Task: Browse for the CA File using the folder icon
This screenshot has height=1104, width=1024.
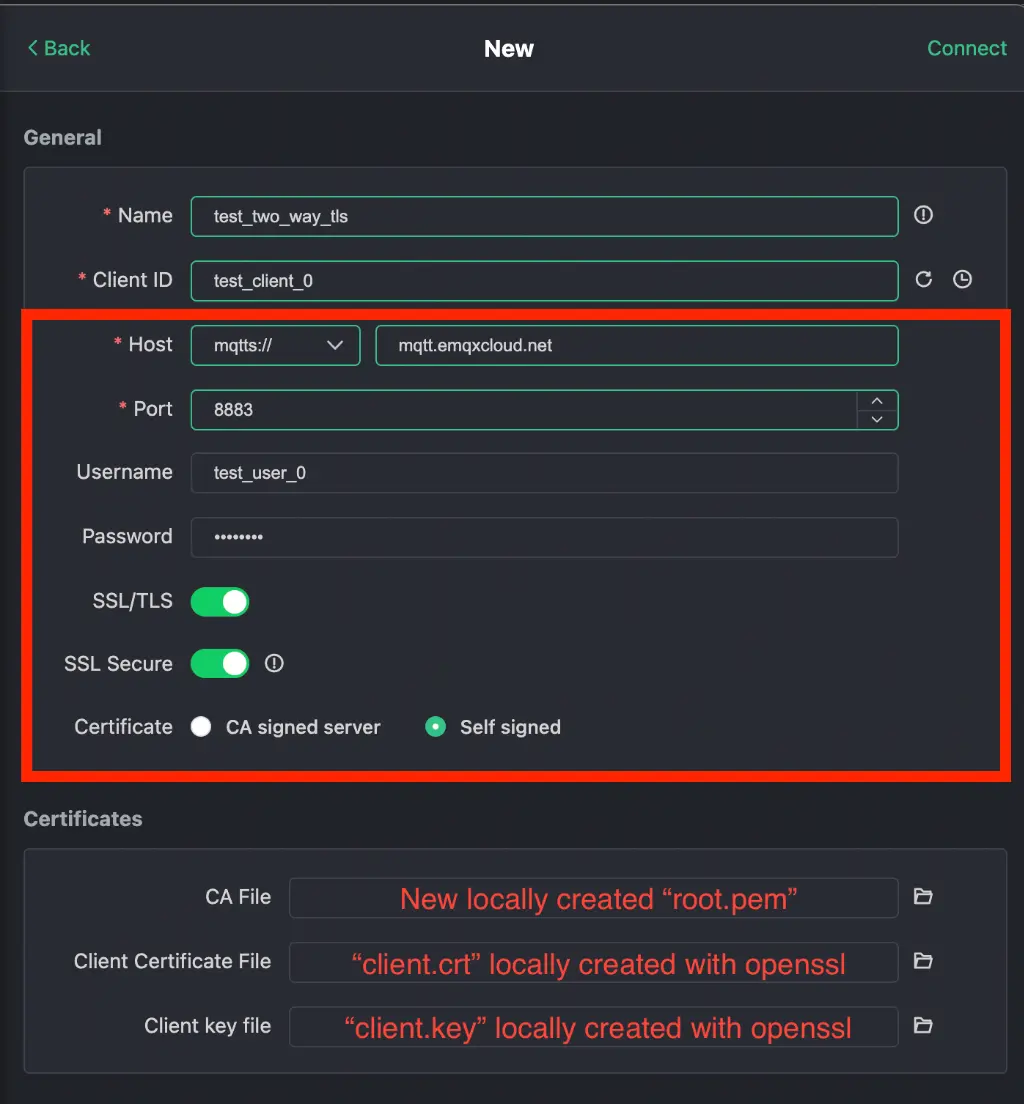Action: 922,897
